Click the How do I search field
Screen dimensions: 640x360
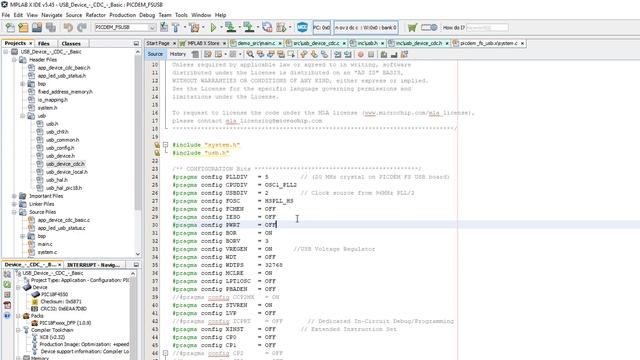coord(487,27)
